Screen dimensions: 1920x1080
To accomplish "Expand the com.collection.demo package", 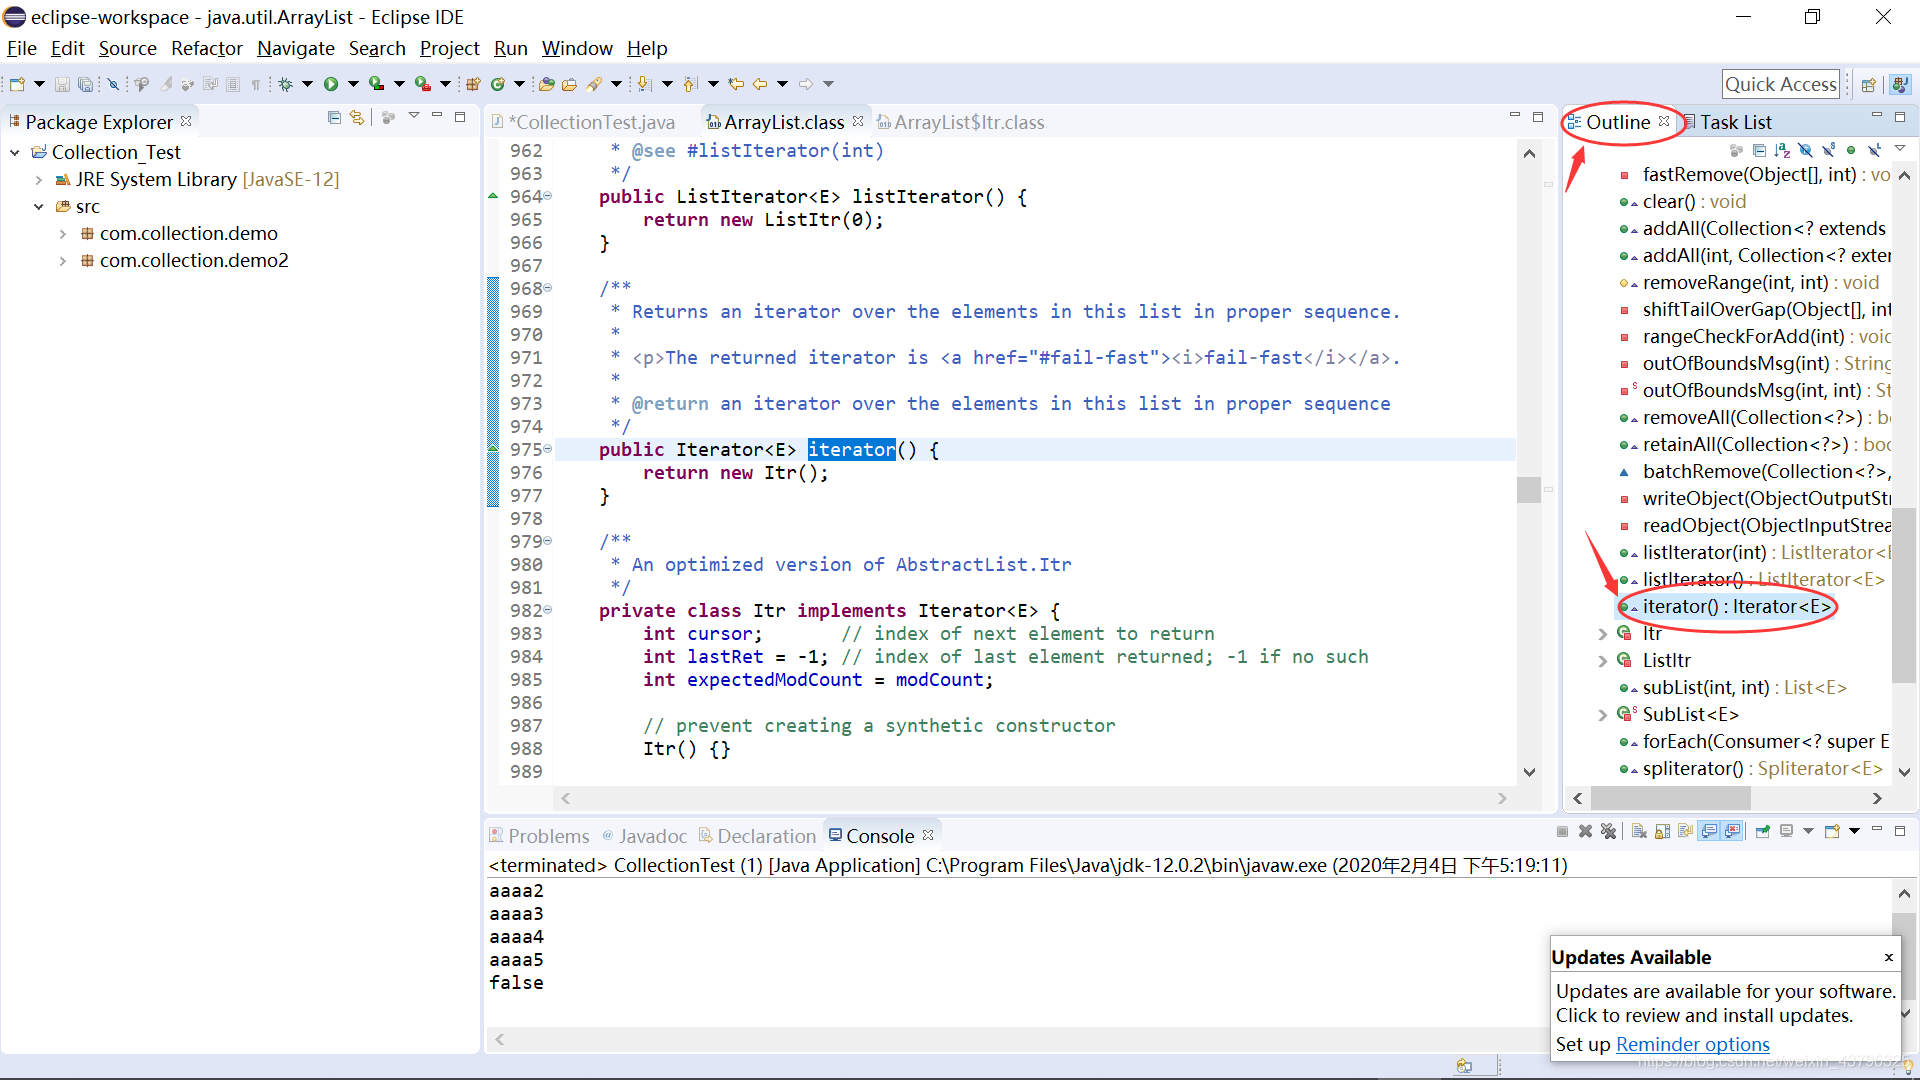I will pyautogui.click(x=63, y=234).
